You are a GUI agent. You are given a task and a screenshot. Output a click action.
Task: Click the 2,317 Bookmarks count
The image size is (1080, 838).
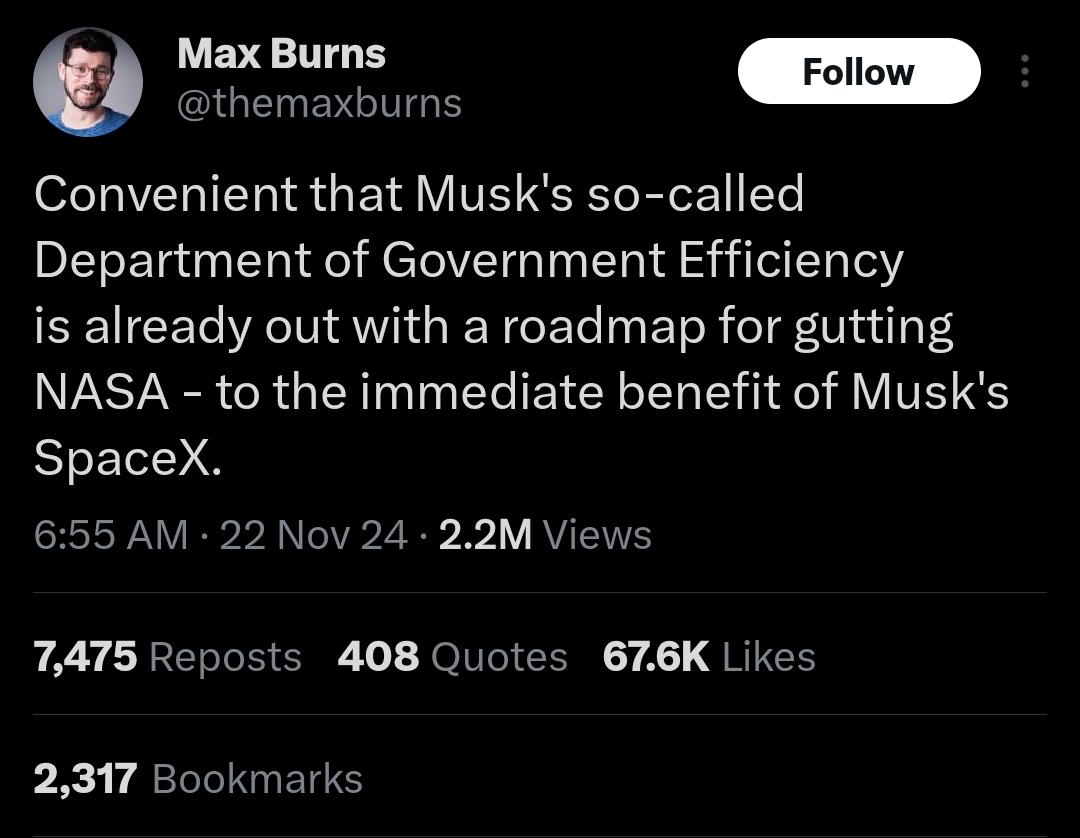pos(197,779)
